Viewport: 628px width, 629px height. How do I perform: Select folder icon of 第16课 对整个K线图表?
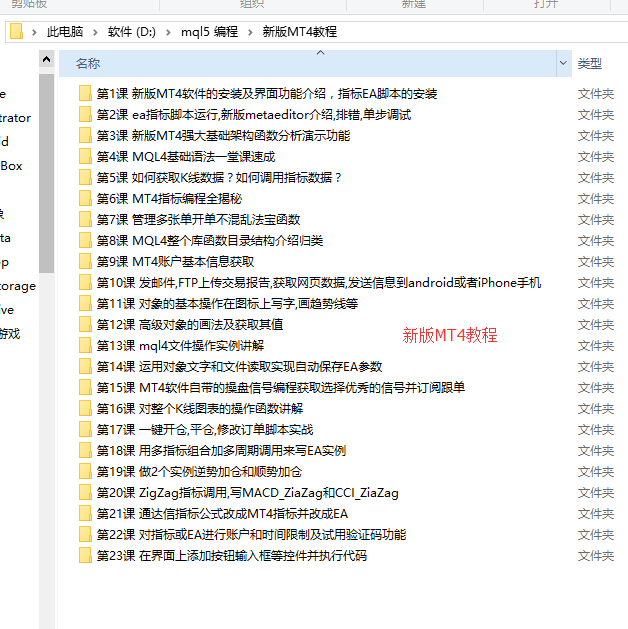pos(85,408)
